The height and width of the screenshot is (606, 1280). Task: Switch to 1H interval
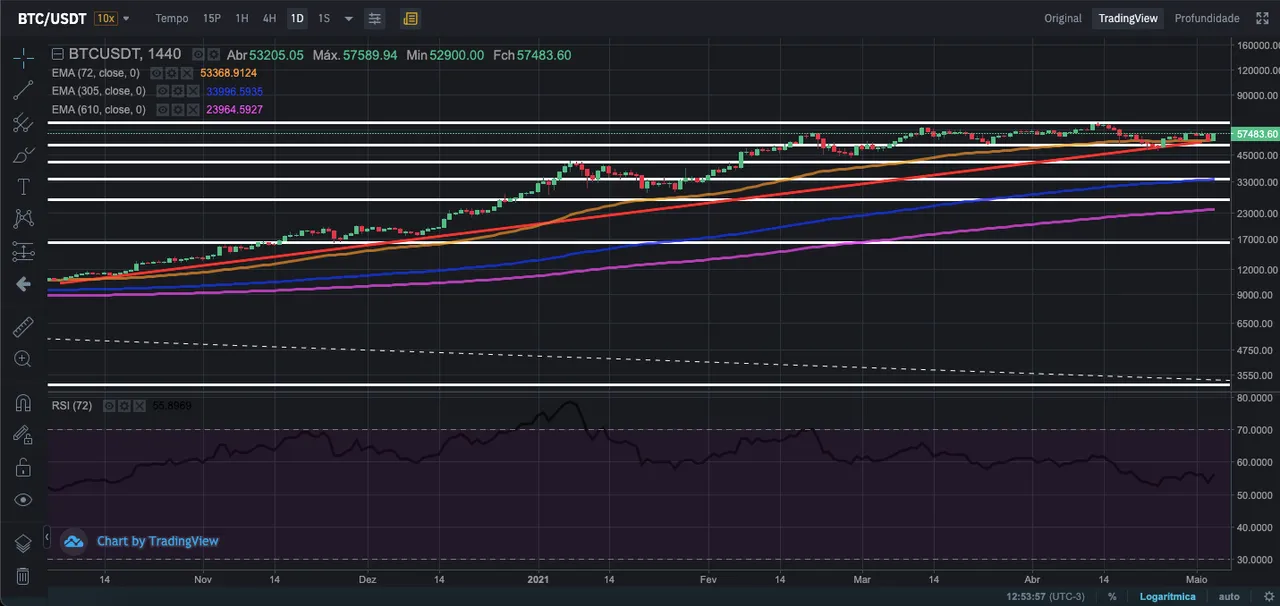point(242,18)
